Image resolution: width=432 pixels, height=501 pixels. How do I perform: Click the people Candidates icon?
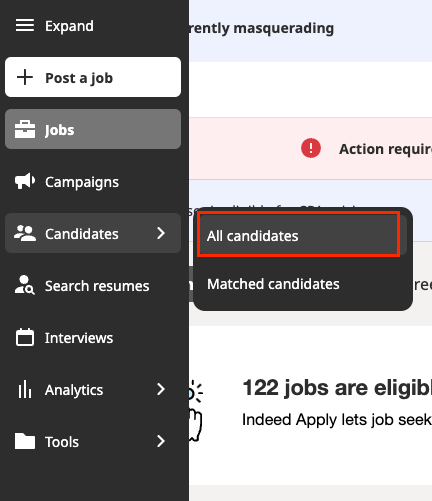click(x=25, y=233)
